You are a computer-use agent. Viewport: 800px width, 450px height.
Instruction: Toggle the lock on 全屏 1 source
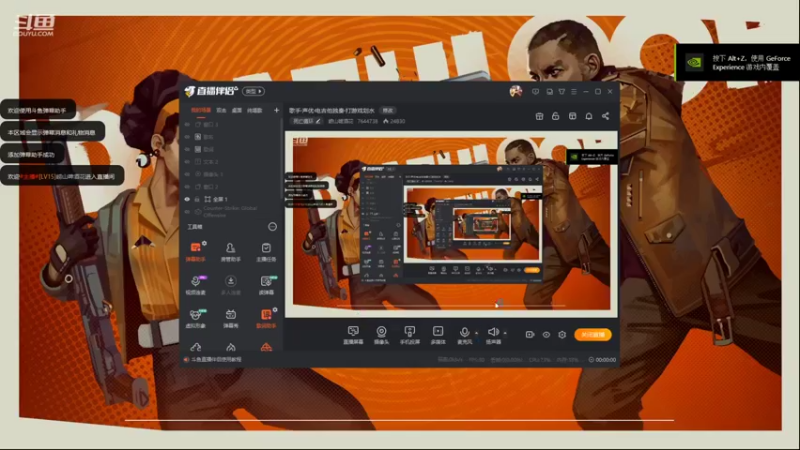pos(197,199)
